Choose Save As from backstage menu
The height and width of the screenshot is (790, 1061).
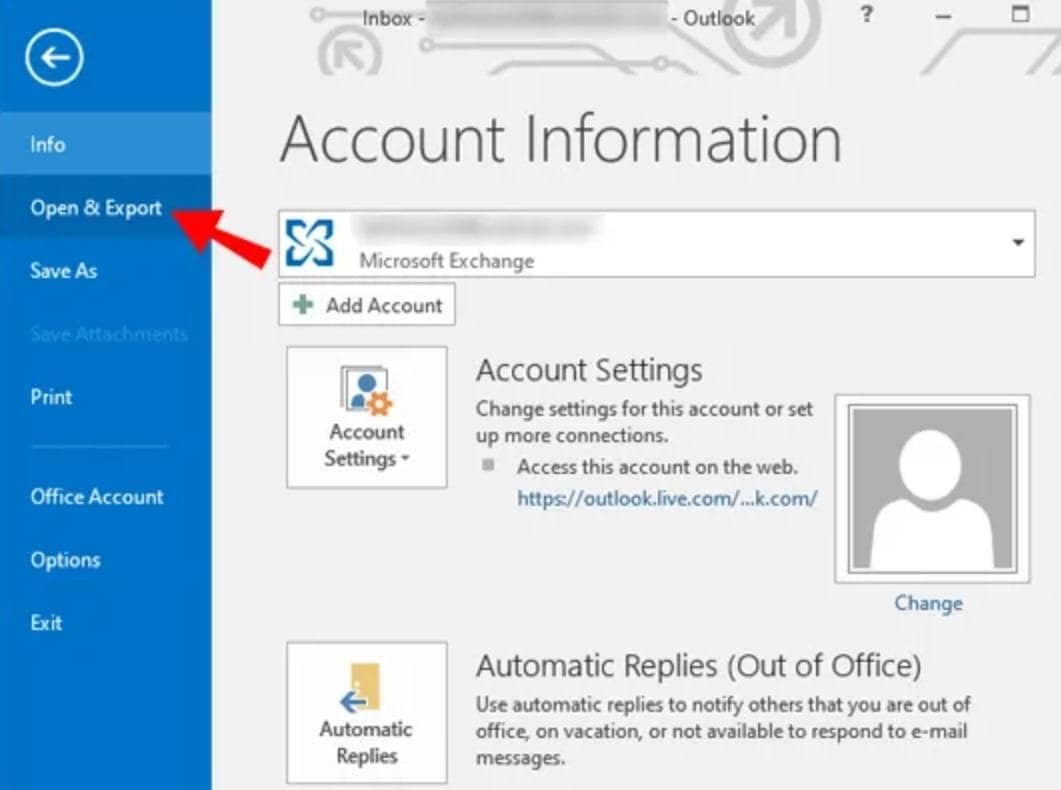106,271
